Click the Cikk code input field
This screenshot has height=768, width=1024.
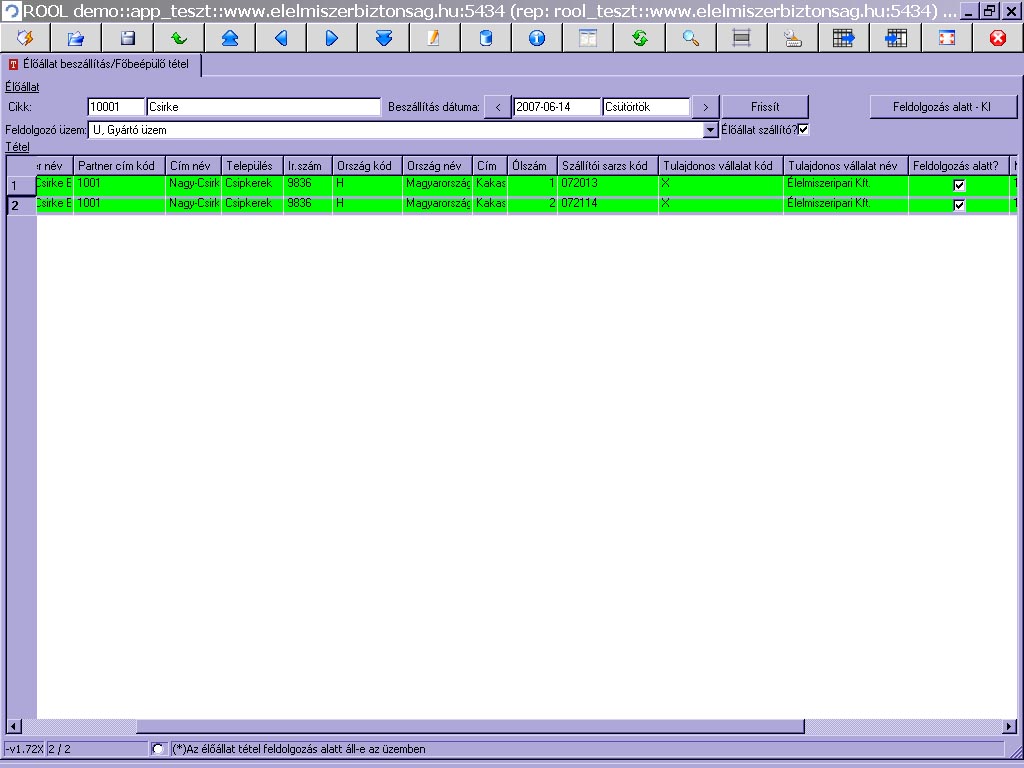pos(116,107)
